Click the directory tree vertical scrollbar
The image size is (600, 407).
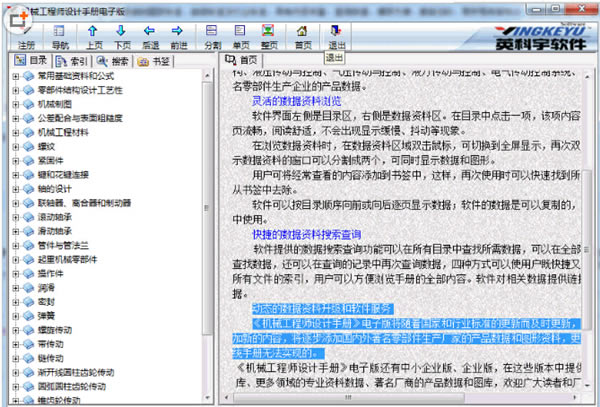point(208,200)
